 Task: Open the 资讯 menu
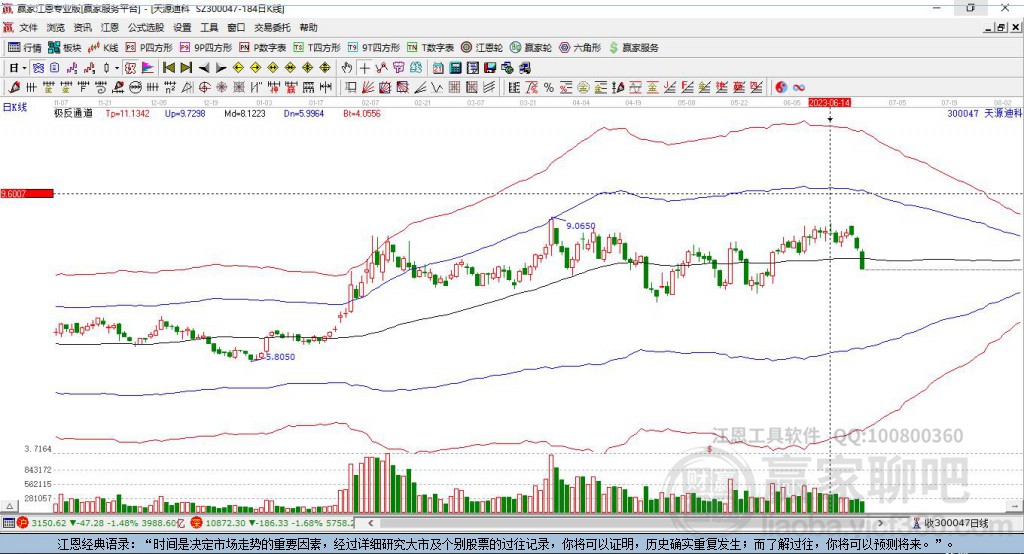[82, 27]
